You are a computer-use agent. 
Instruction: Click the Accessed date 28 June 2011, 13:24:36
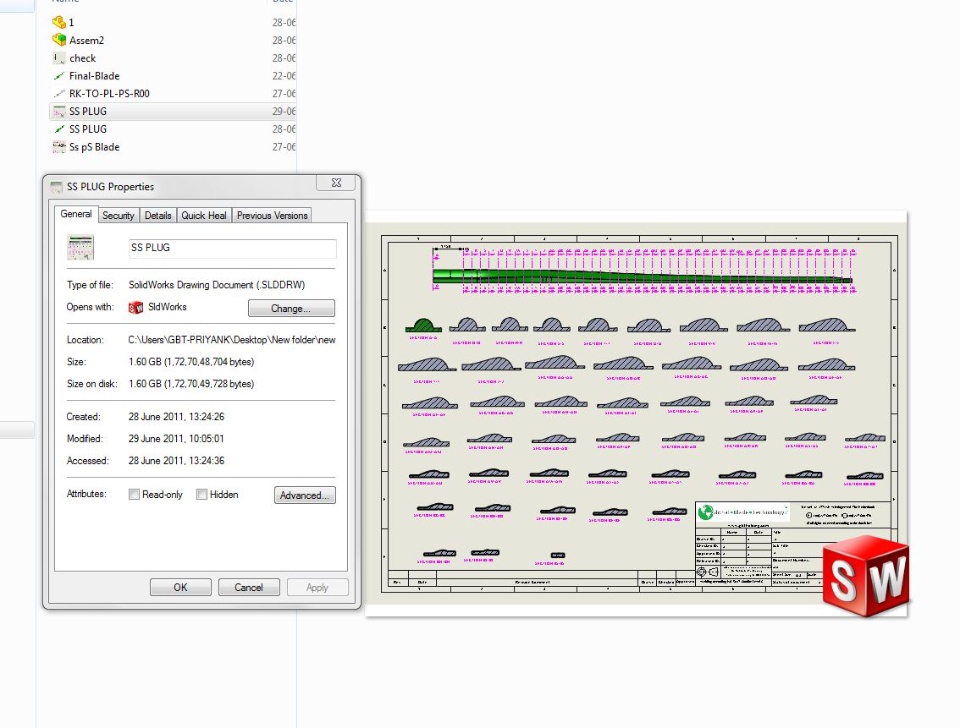pyautogui.click(x=176, y=460)
